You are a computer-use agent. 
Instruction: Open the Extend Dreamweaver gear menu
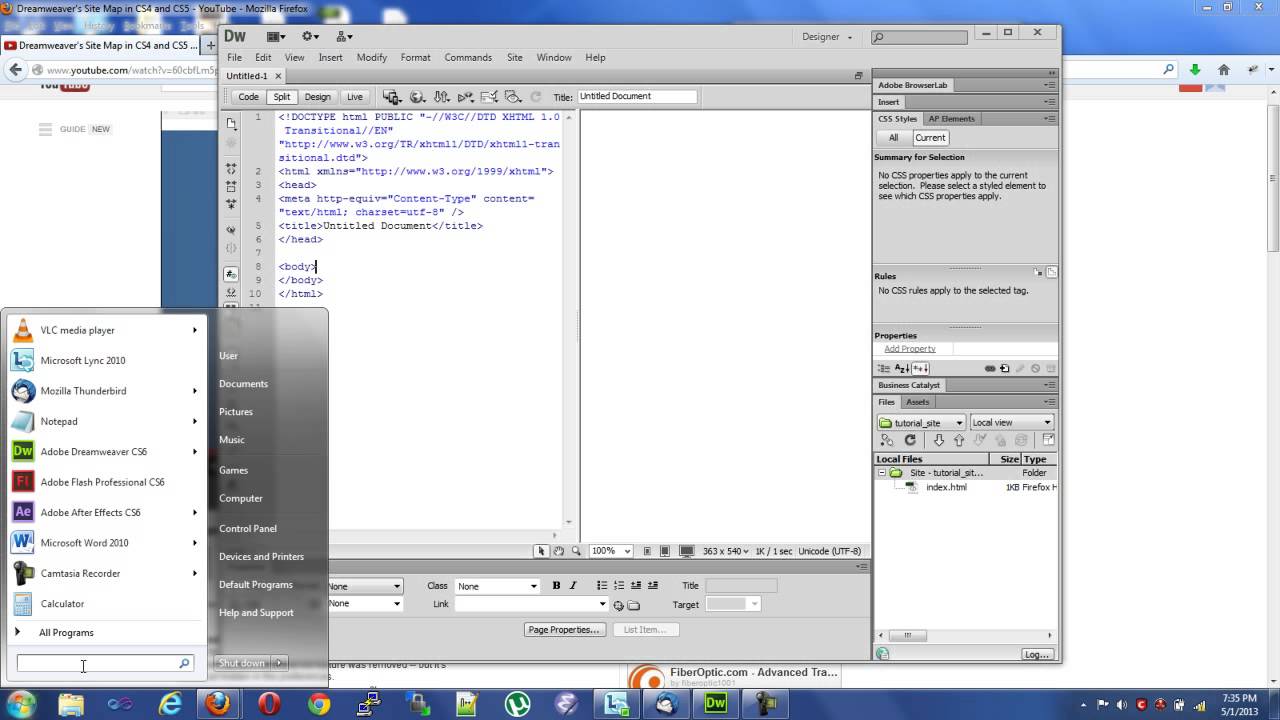pyautogui.click(x=310, y=36)
